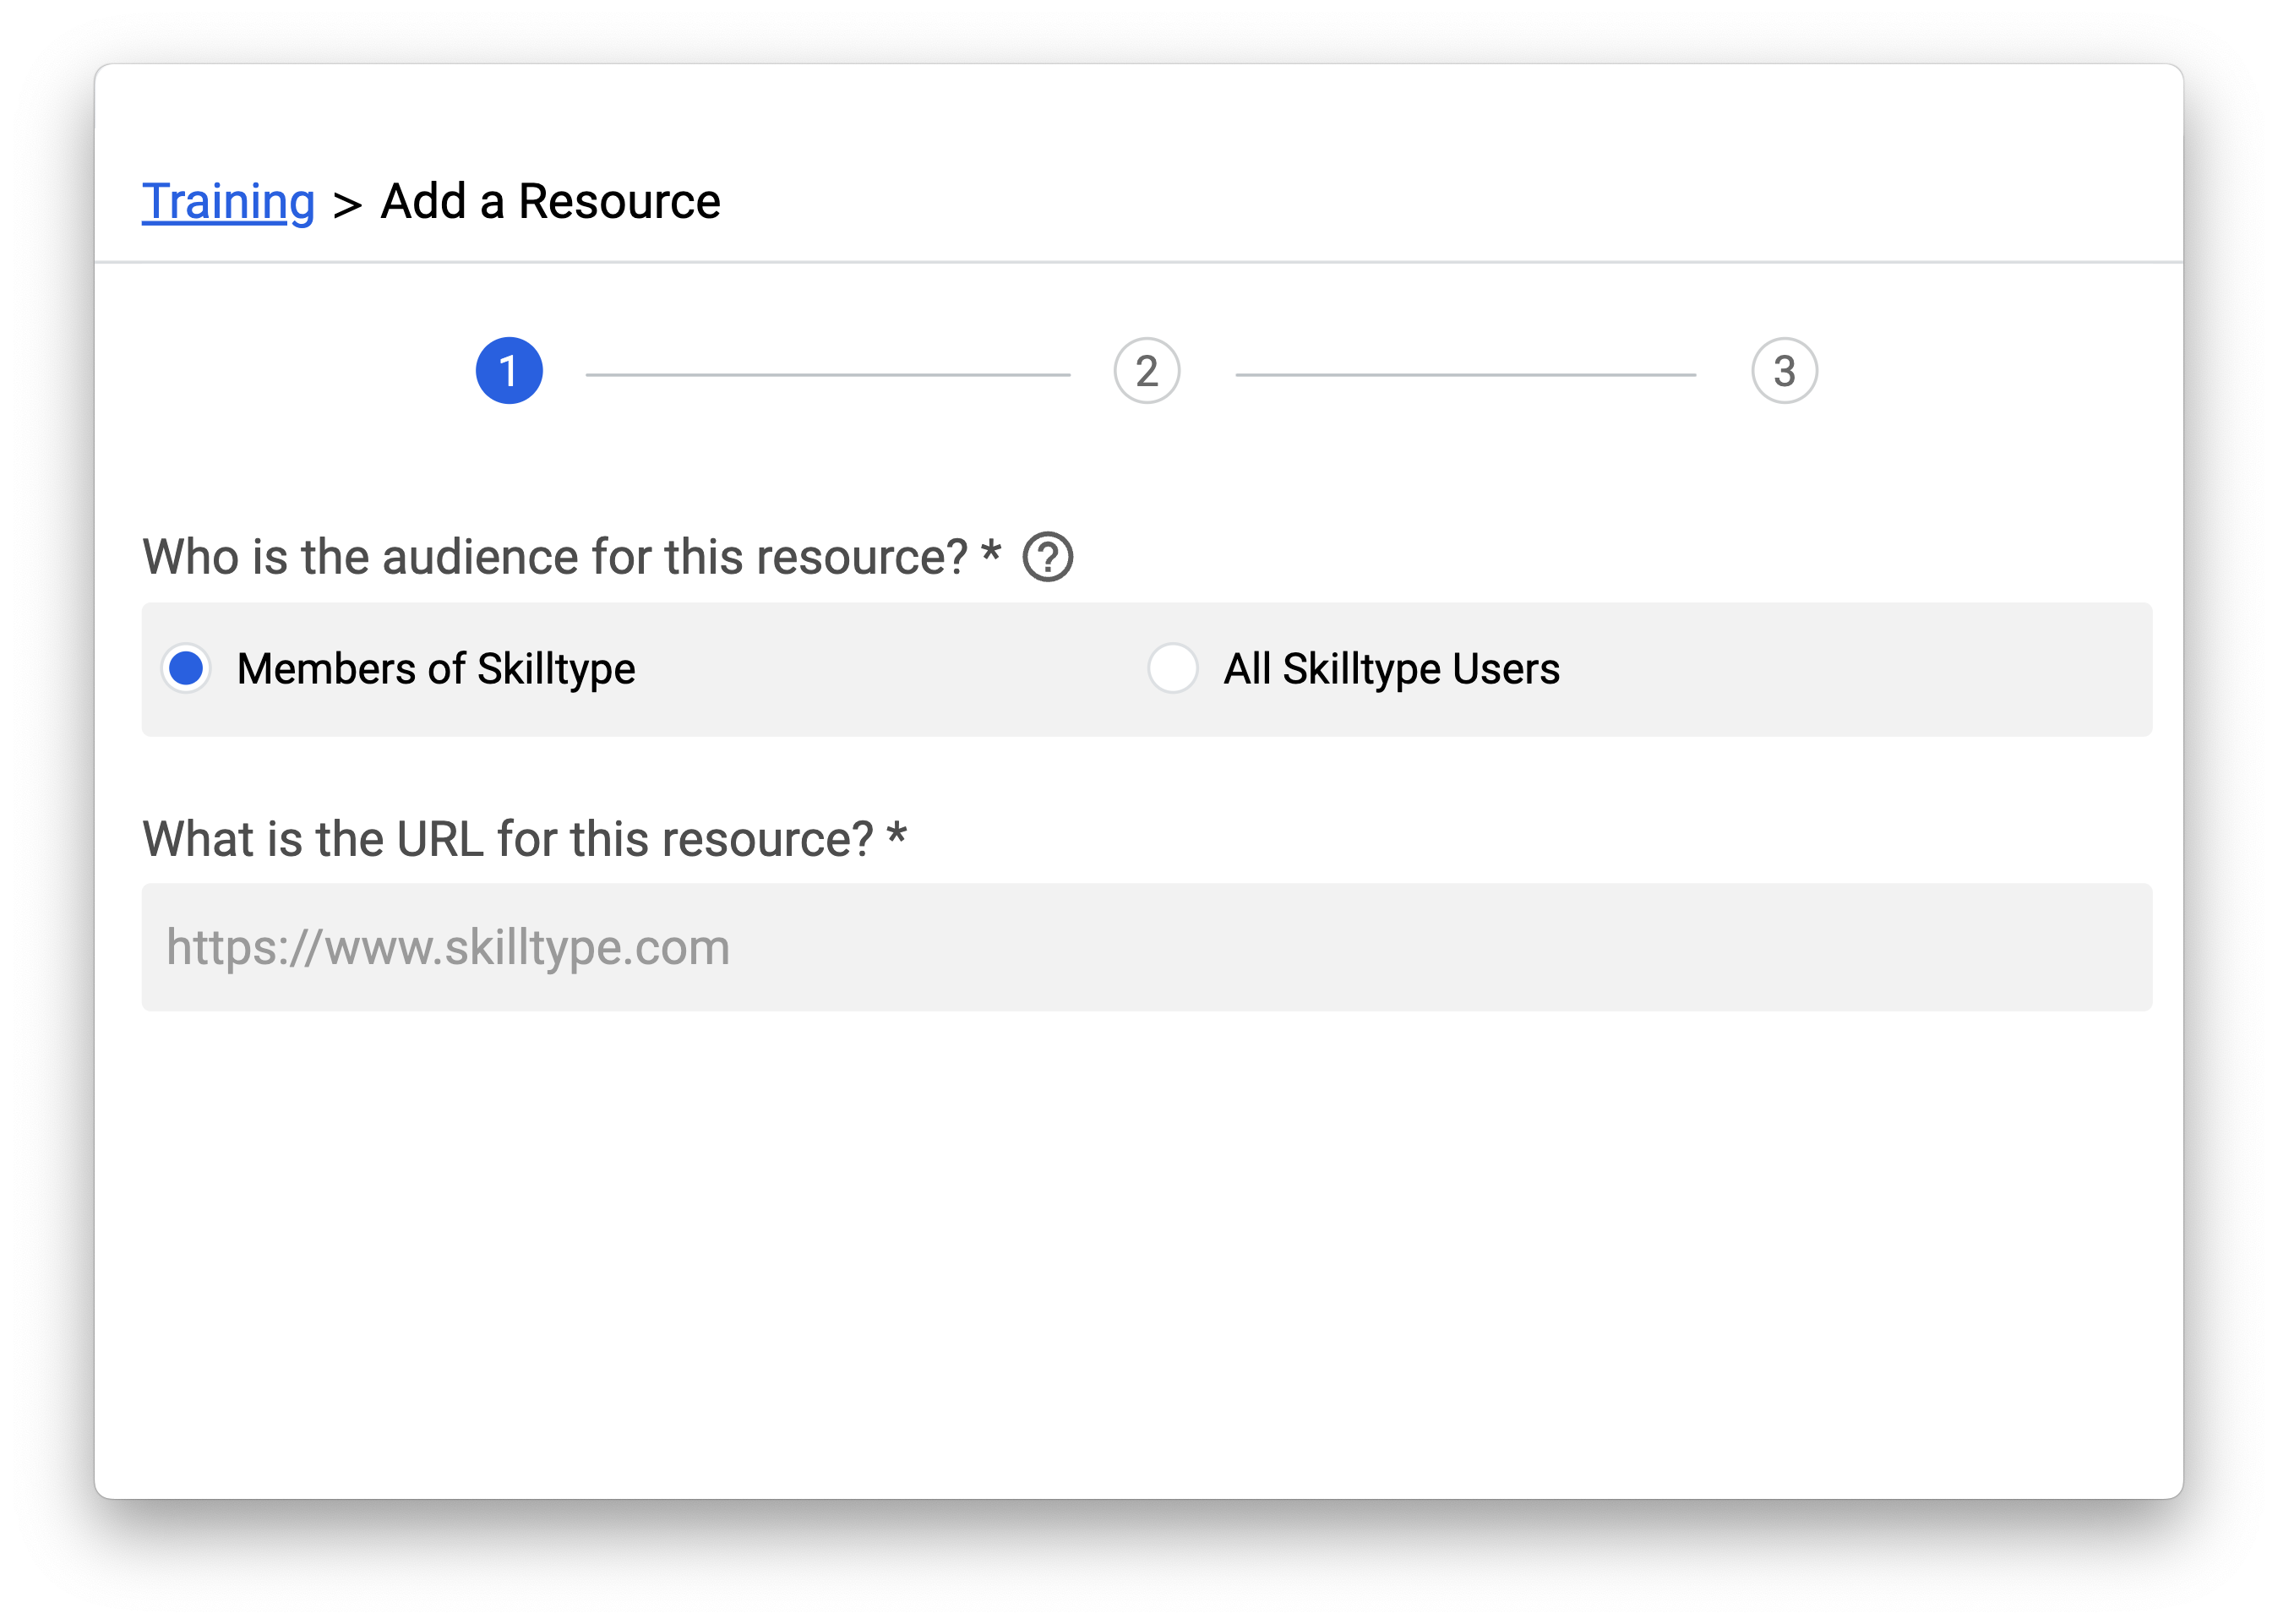Screen dimensions: 2278x1624
Task: Open the Training breadcrumb link
Action: [228, 202]
